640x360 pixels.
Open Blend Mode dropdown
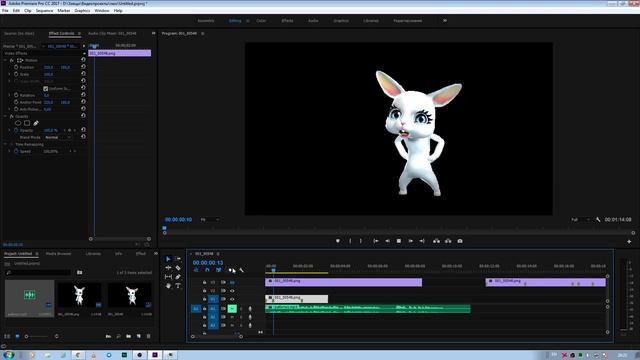point(58,138)
